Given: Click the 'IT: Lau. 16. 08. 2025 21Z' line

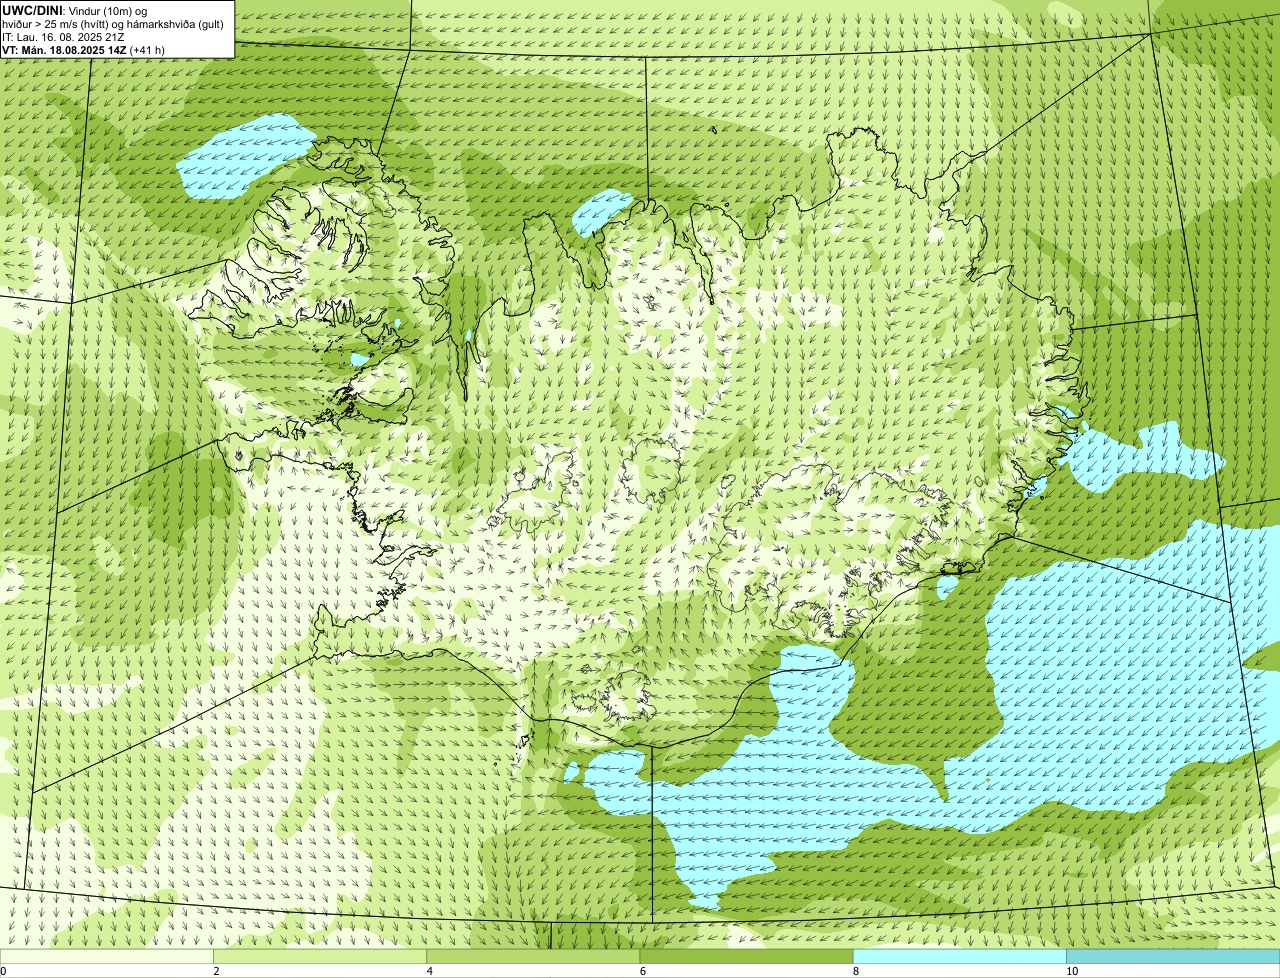Looking at the screenshot, I should (x=62, y=36).
